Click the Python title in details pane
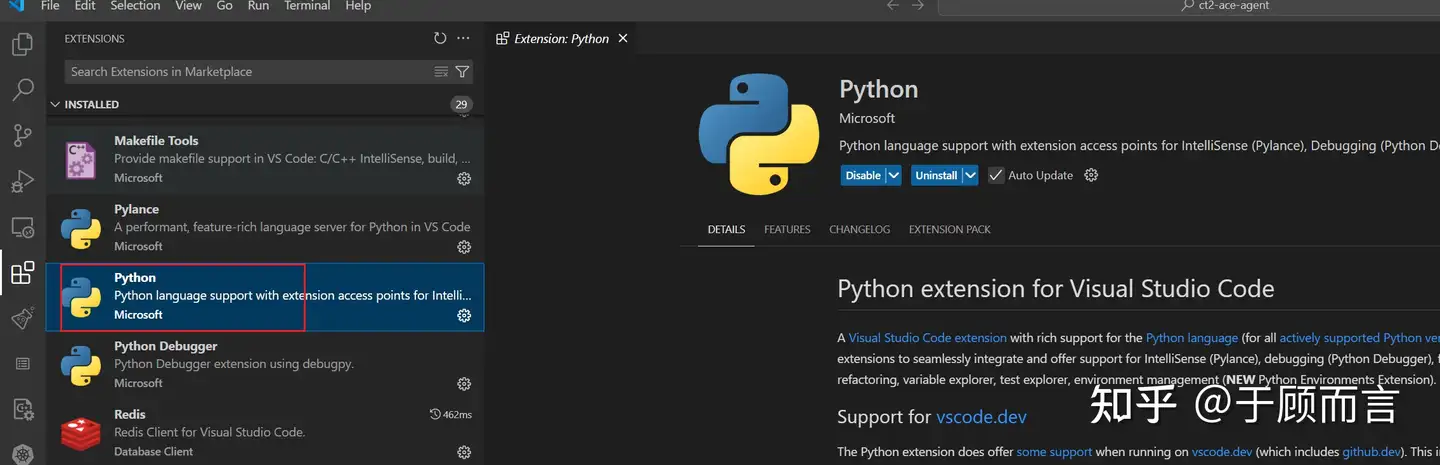Screen dimensions: 1440x465 (878, 89)
